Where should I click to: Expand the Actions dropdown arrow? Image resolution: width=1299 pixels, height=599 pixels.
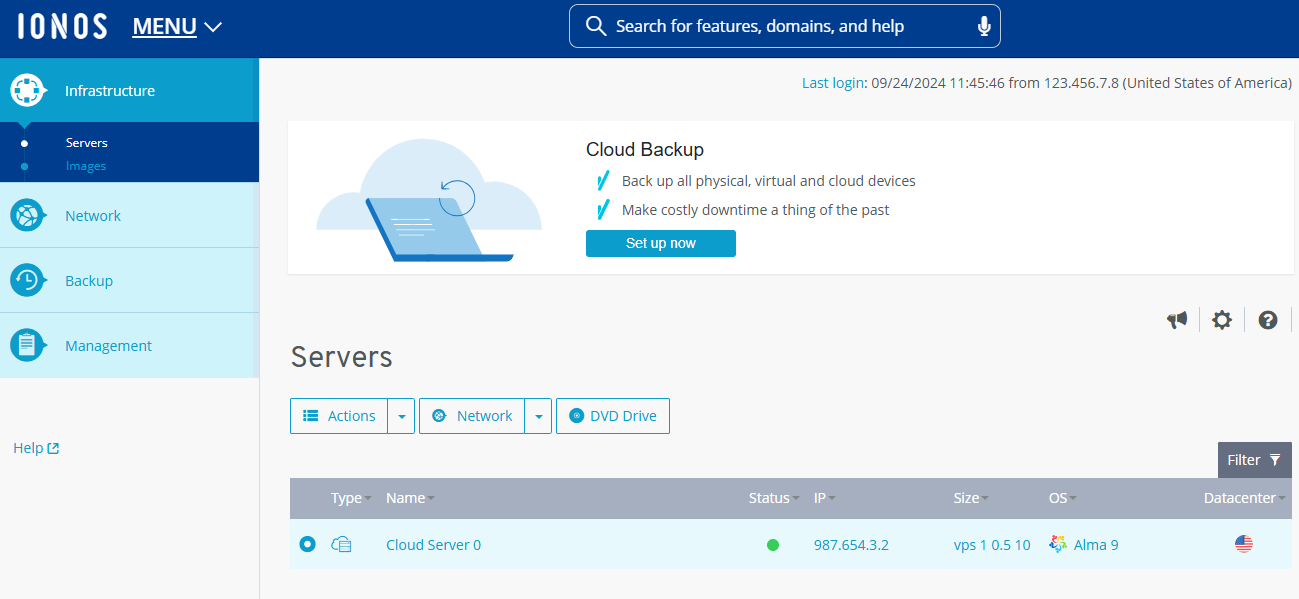[401, 416]
